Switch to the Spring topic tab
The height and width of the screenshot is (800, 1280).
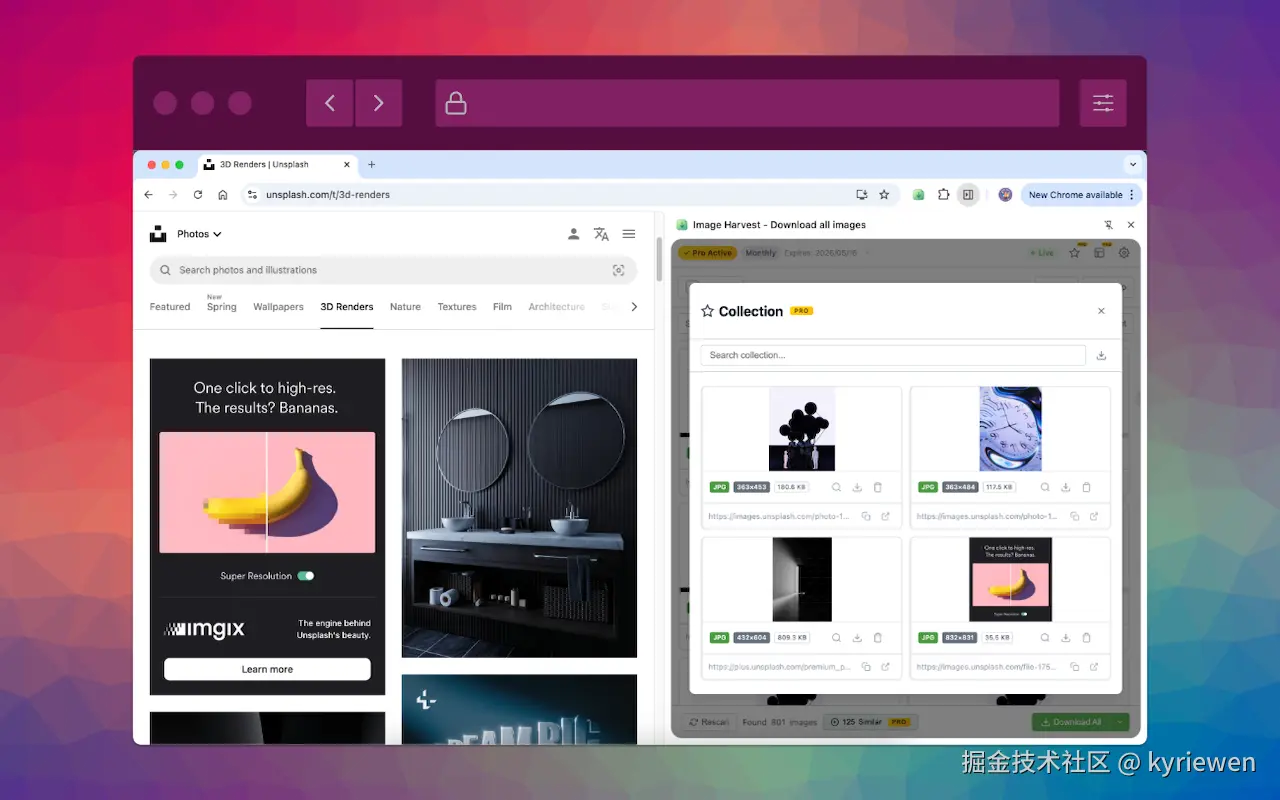222,306
